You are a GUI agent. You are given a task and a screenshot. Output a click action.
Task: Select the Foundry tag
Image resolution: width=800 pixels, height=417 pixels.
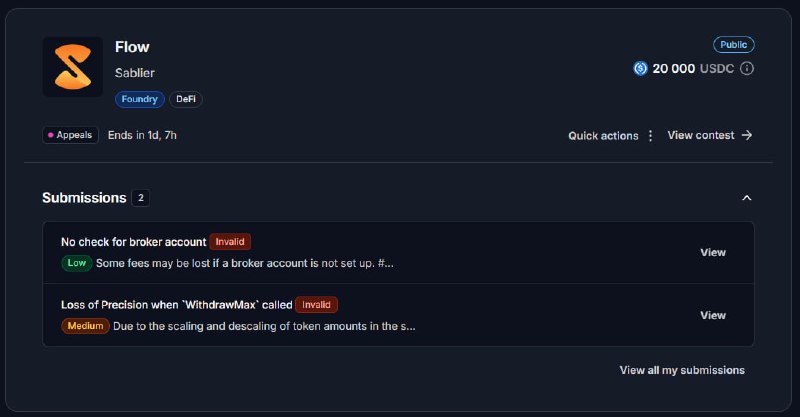coord(139,99)
